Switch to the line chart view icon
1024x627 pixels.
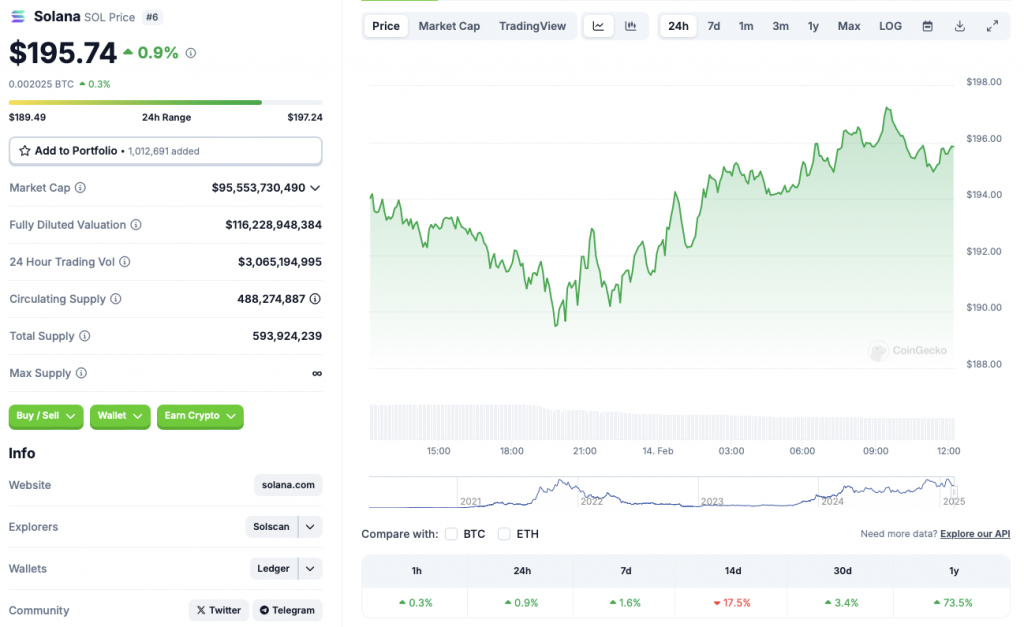click(x=598, y=26)
